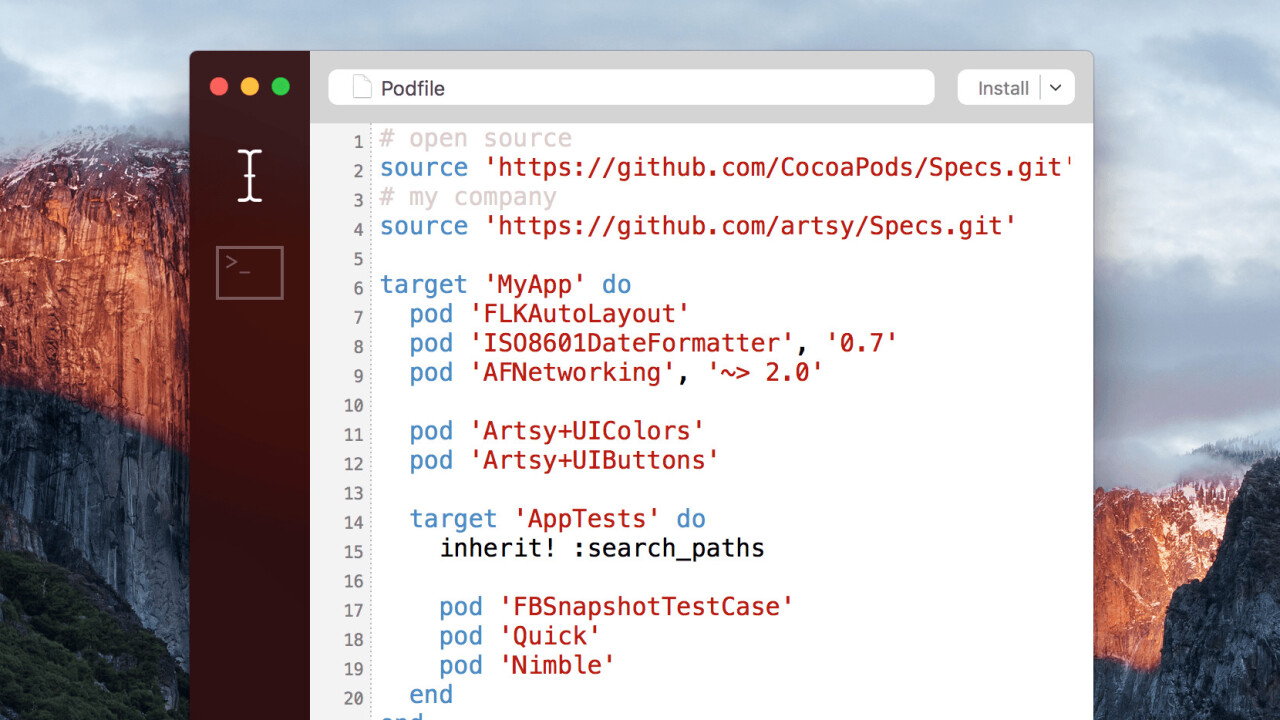
Task: Click line number 6 in the gutter
Action: (357, 288)
